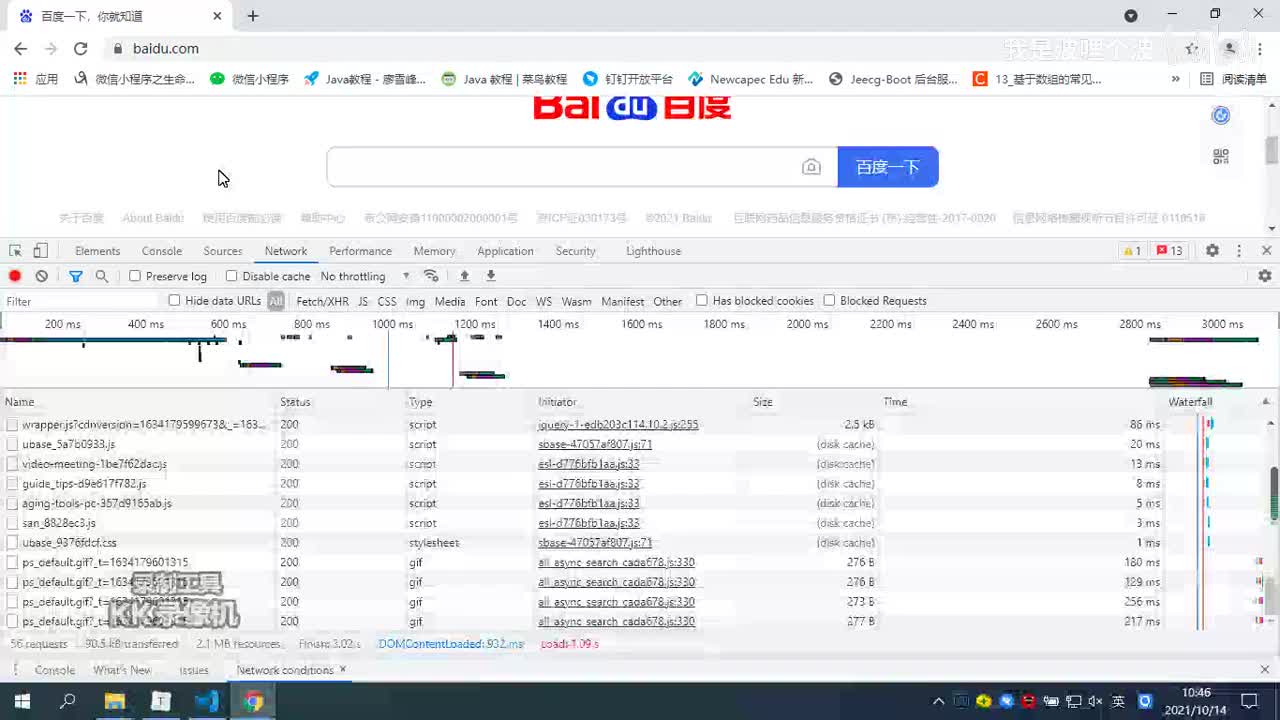Click the 13 errors badge
The width and height of the screenshot is (1280, 720).
coord(1169,251)
